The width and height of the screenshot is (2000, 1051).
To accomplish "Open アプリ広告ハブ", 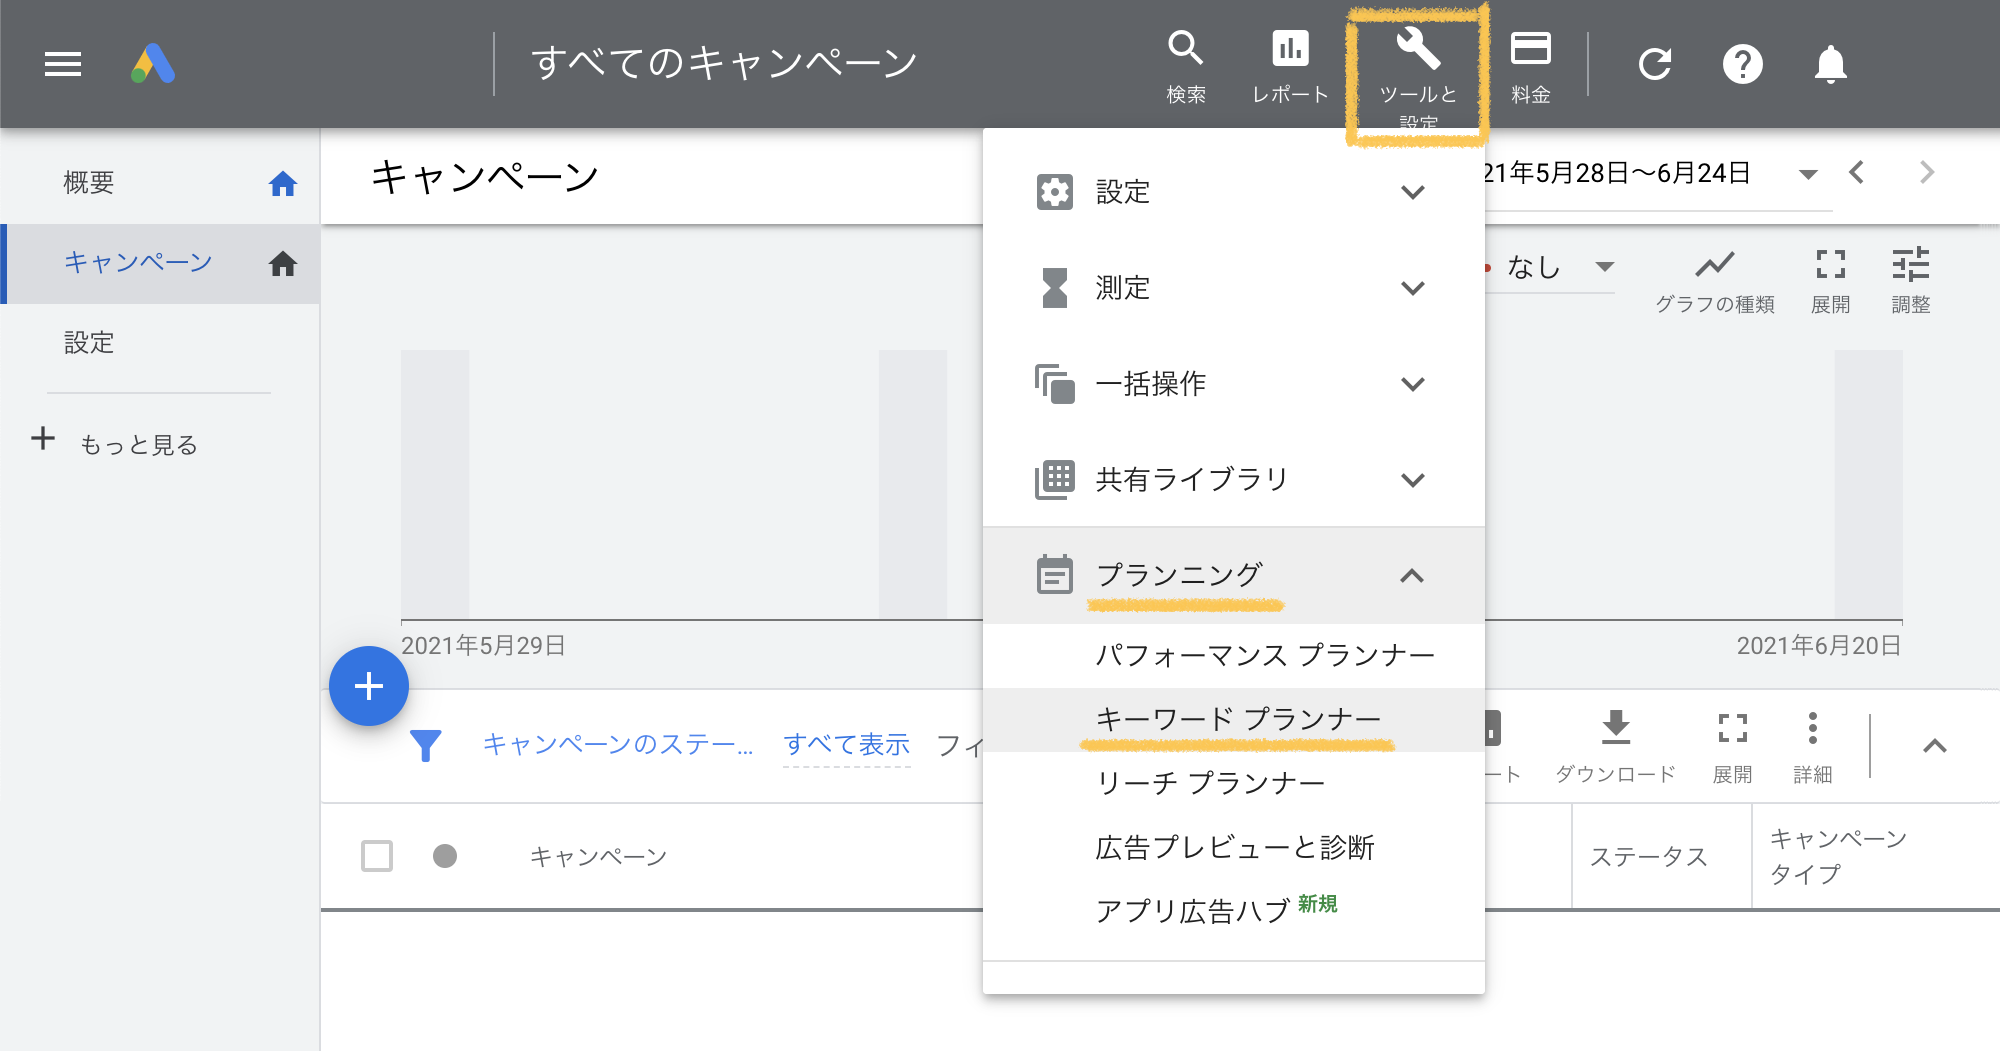I will [1192, 911].
